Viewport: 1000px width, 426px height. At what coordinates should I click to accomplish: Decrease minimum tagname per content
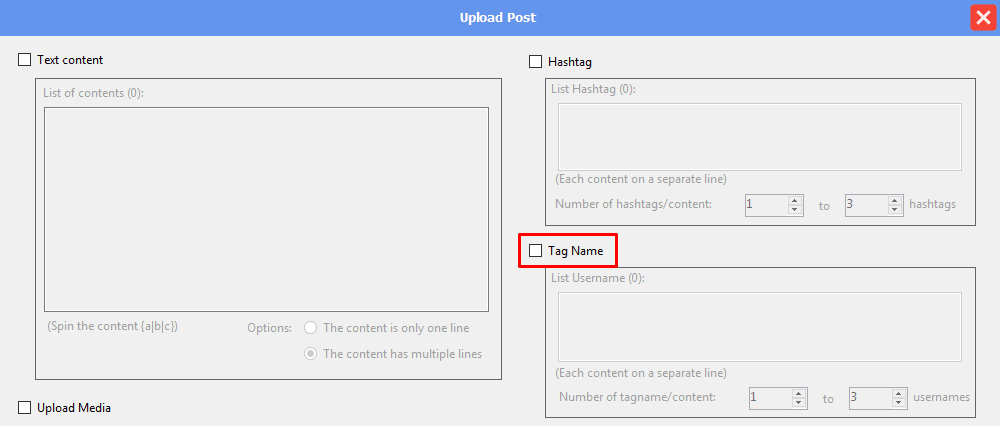point(799,403)
